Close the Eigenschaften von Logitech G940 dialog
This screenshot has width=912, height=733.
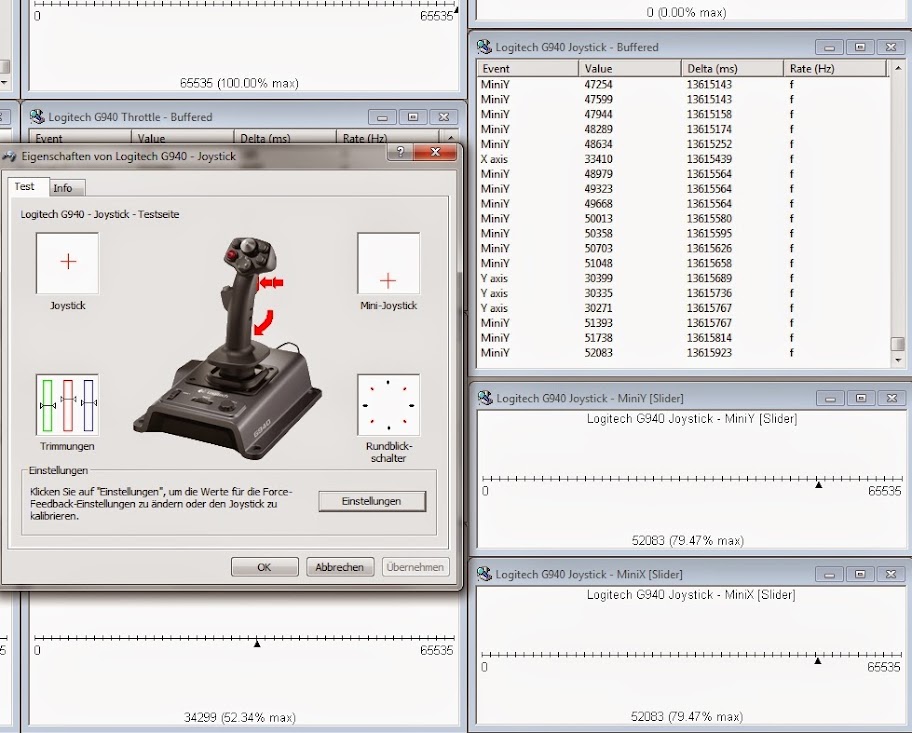click(435, 152)
